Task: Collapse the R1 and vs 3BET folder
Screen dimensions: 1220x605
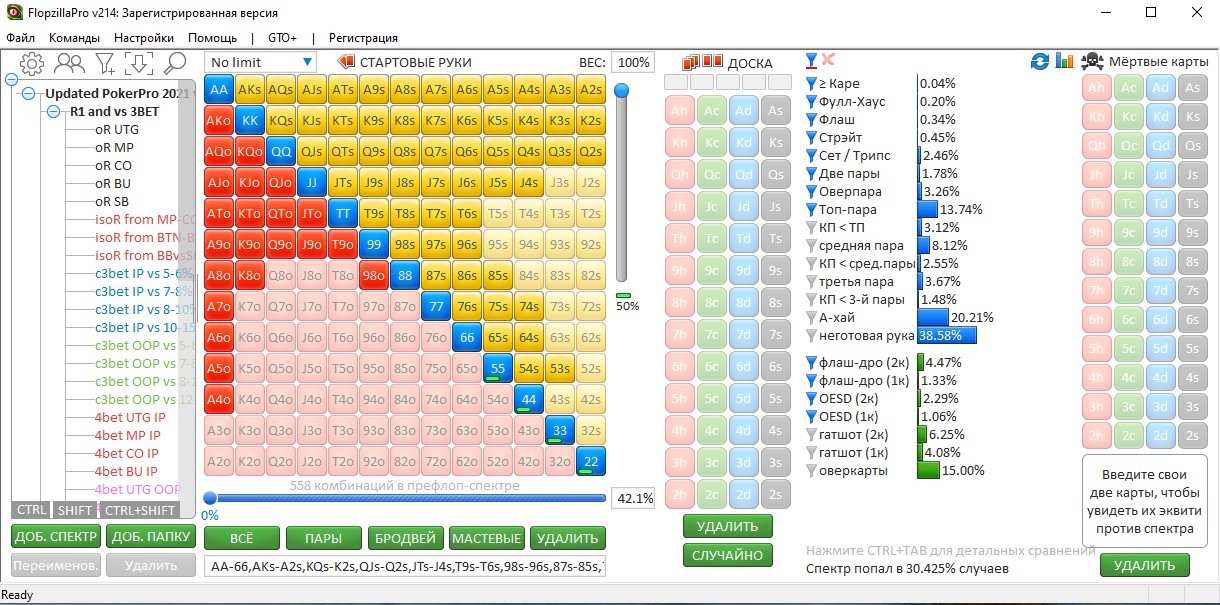Action: pos(53,111)
